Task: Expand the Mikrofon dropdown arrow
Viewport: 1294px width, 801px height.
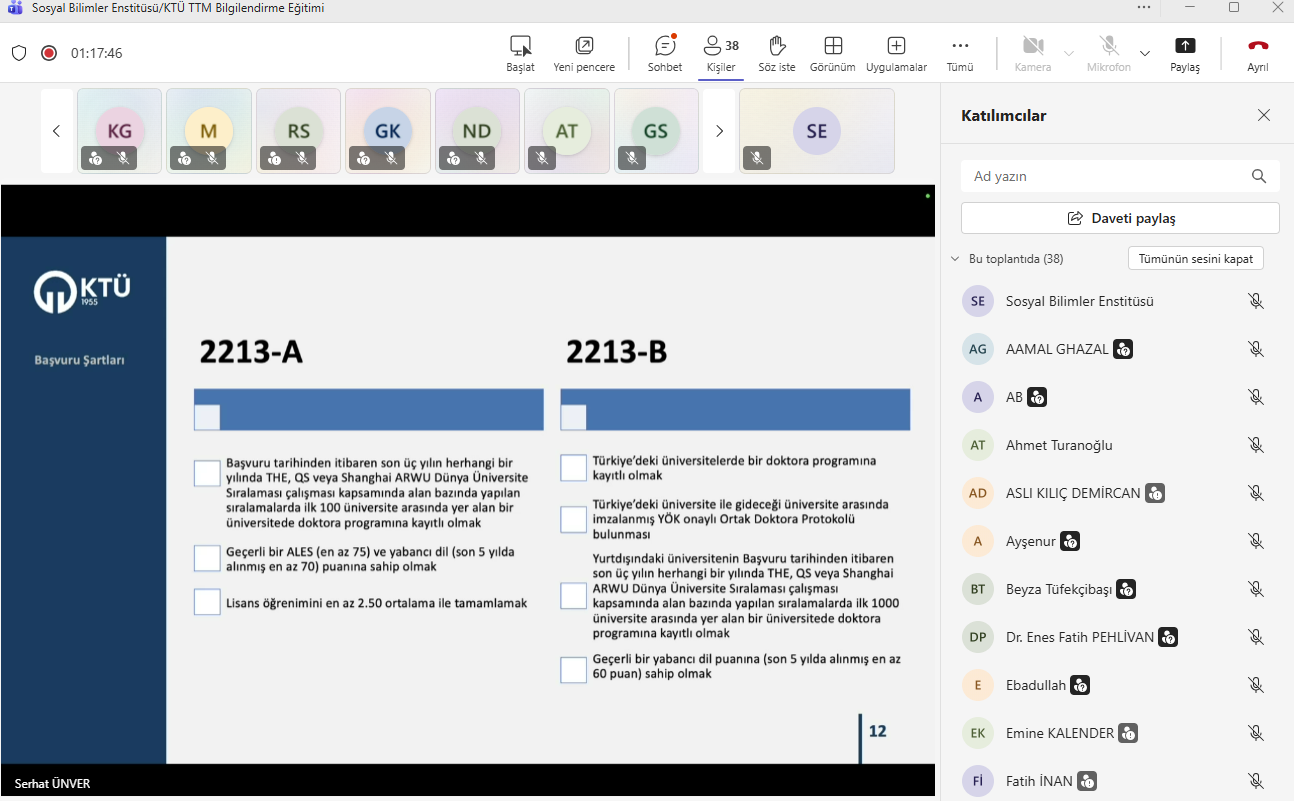Action: click(x=1145, y=53)
